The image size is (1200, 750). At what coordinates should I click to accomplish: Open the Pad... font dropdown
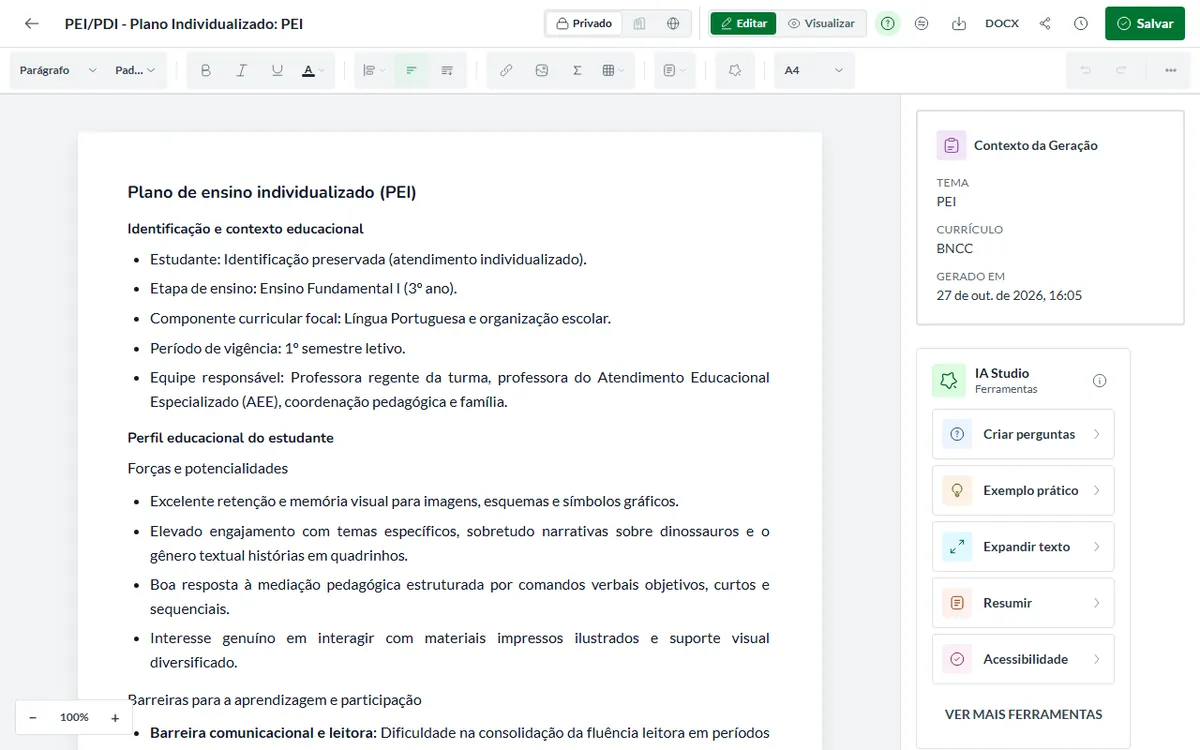click(135, 70)
